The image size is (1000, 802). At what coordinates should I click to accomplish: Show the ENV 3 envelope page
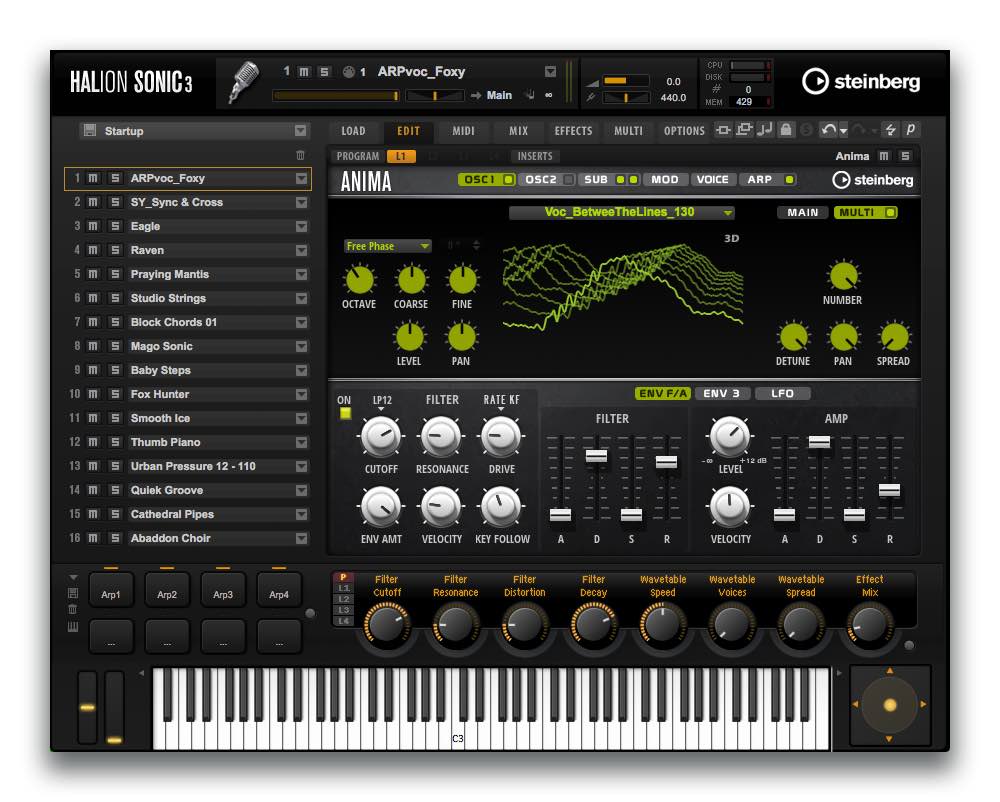point(721,393)
